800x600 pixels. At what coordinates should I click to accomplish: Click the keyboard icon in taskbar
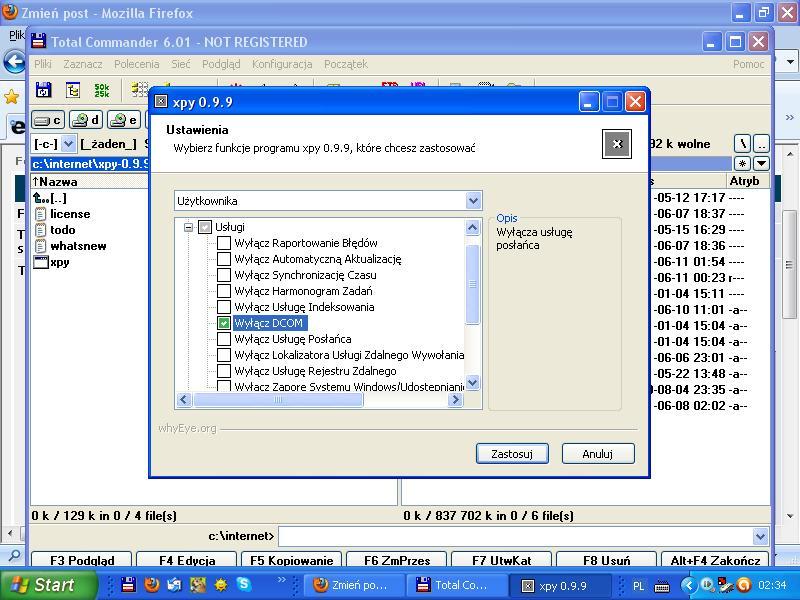(662, 586)
